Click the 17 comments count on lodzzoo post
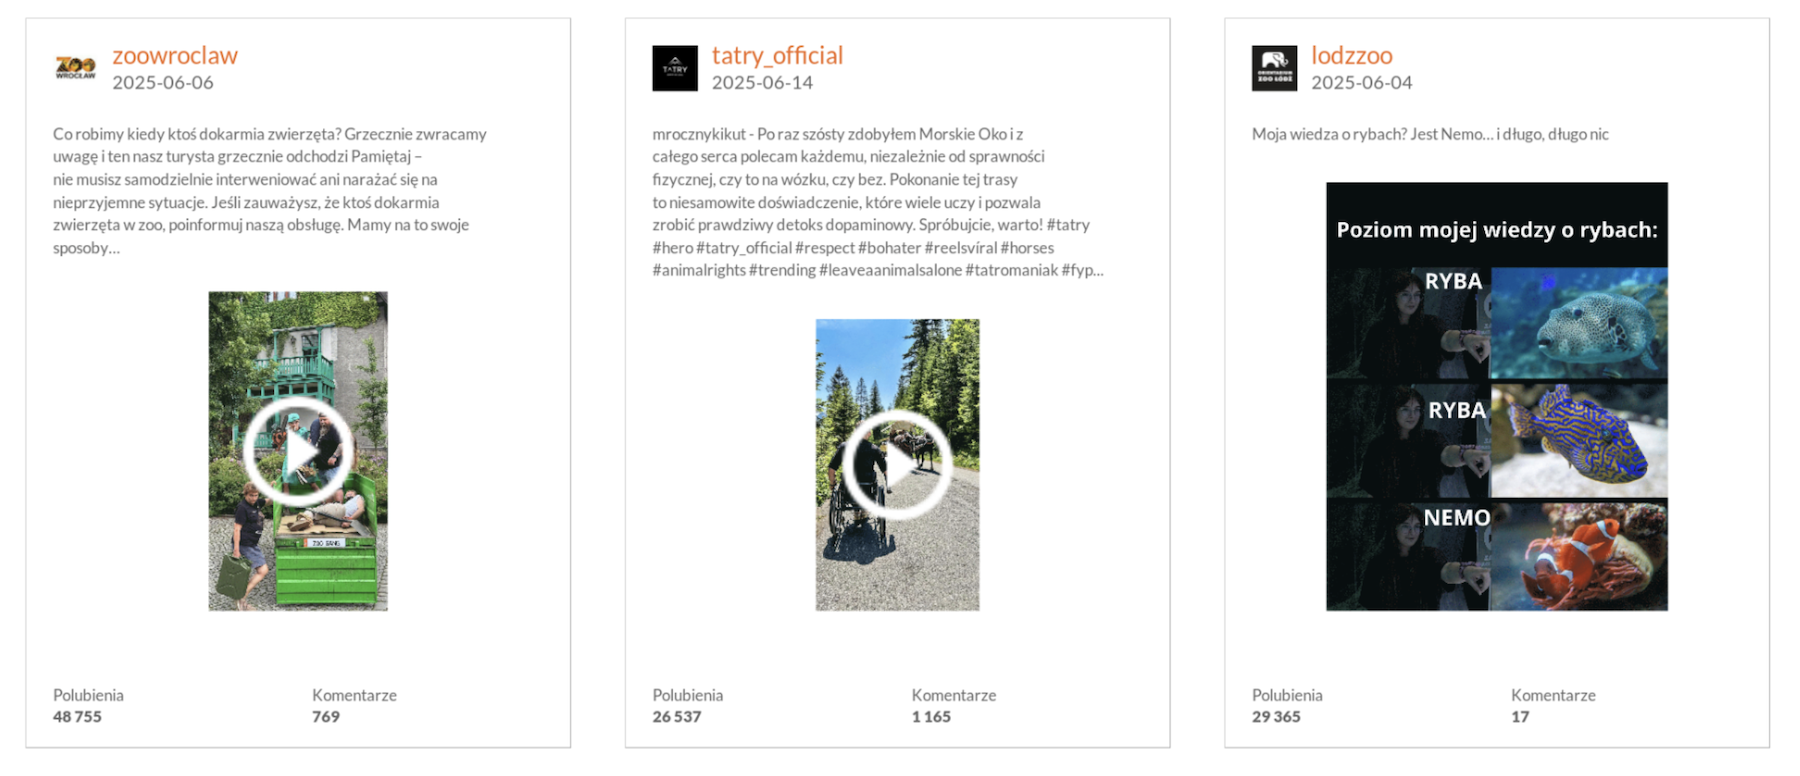The image size is (1800, 776). tap(1520, 717)
